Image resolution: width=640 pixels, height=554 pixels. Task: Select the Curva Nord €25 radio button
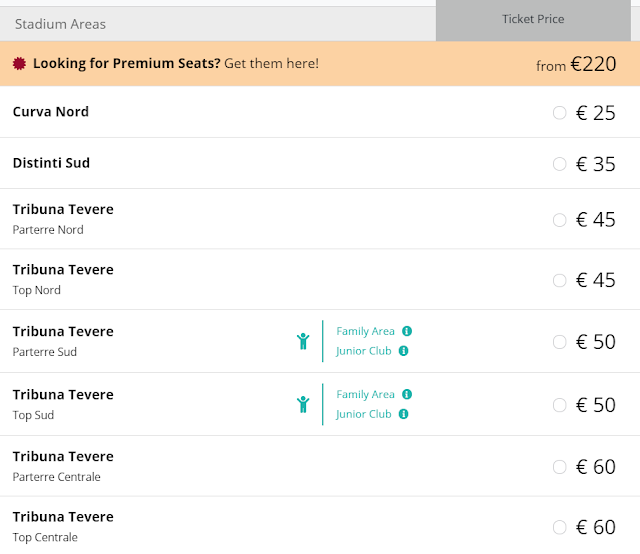[x=560, y=113]
